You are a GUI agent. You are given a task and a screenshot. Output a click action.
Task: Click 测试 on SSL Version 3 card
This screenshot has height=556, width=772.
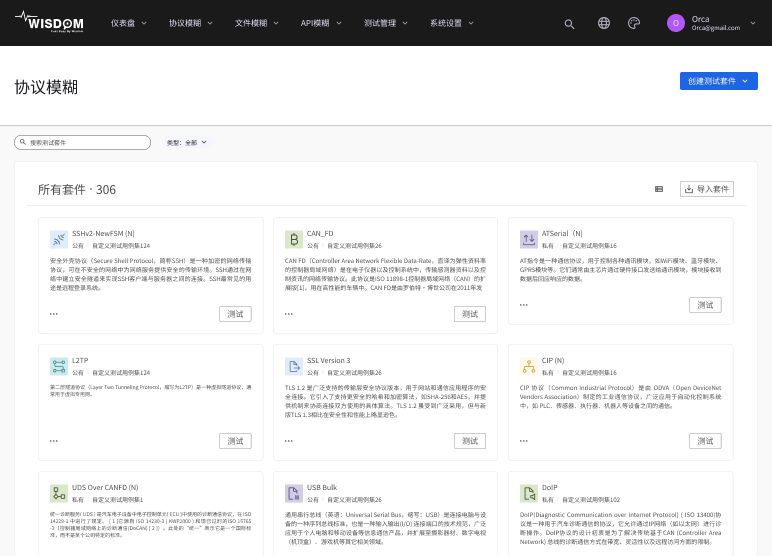470,441
